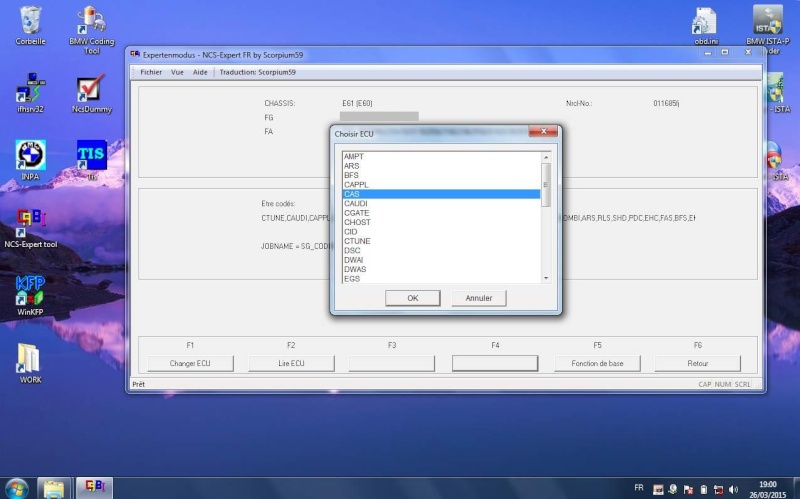
Task: Click the ECU list scrollbar up arrow
Action: click(546, 157)
